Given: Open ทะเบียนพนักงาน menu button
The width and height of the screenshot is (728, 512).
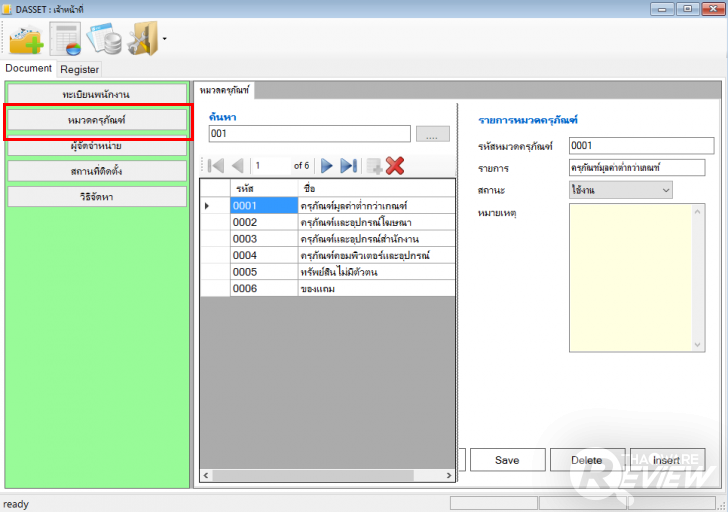Looking at the screenshot, I should (x=97, y=95).
